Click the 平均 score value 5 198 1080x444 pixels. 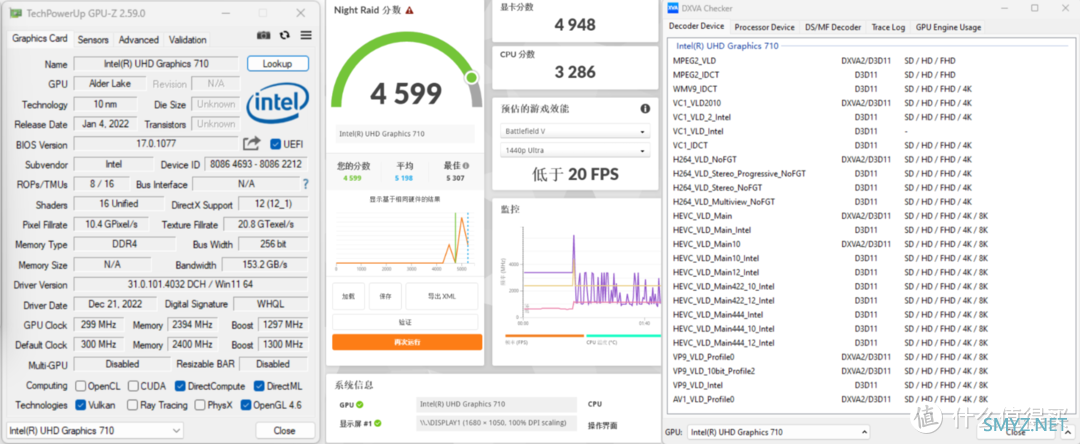point(404,178)
